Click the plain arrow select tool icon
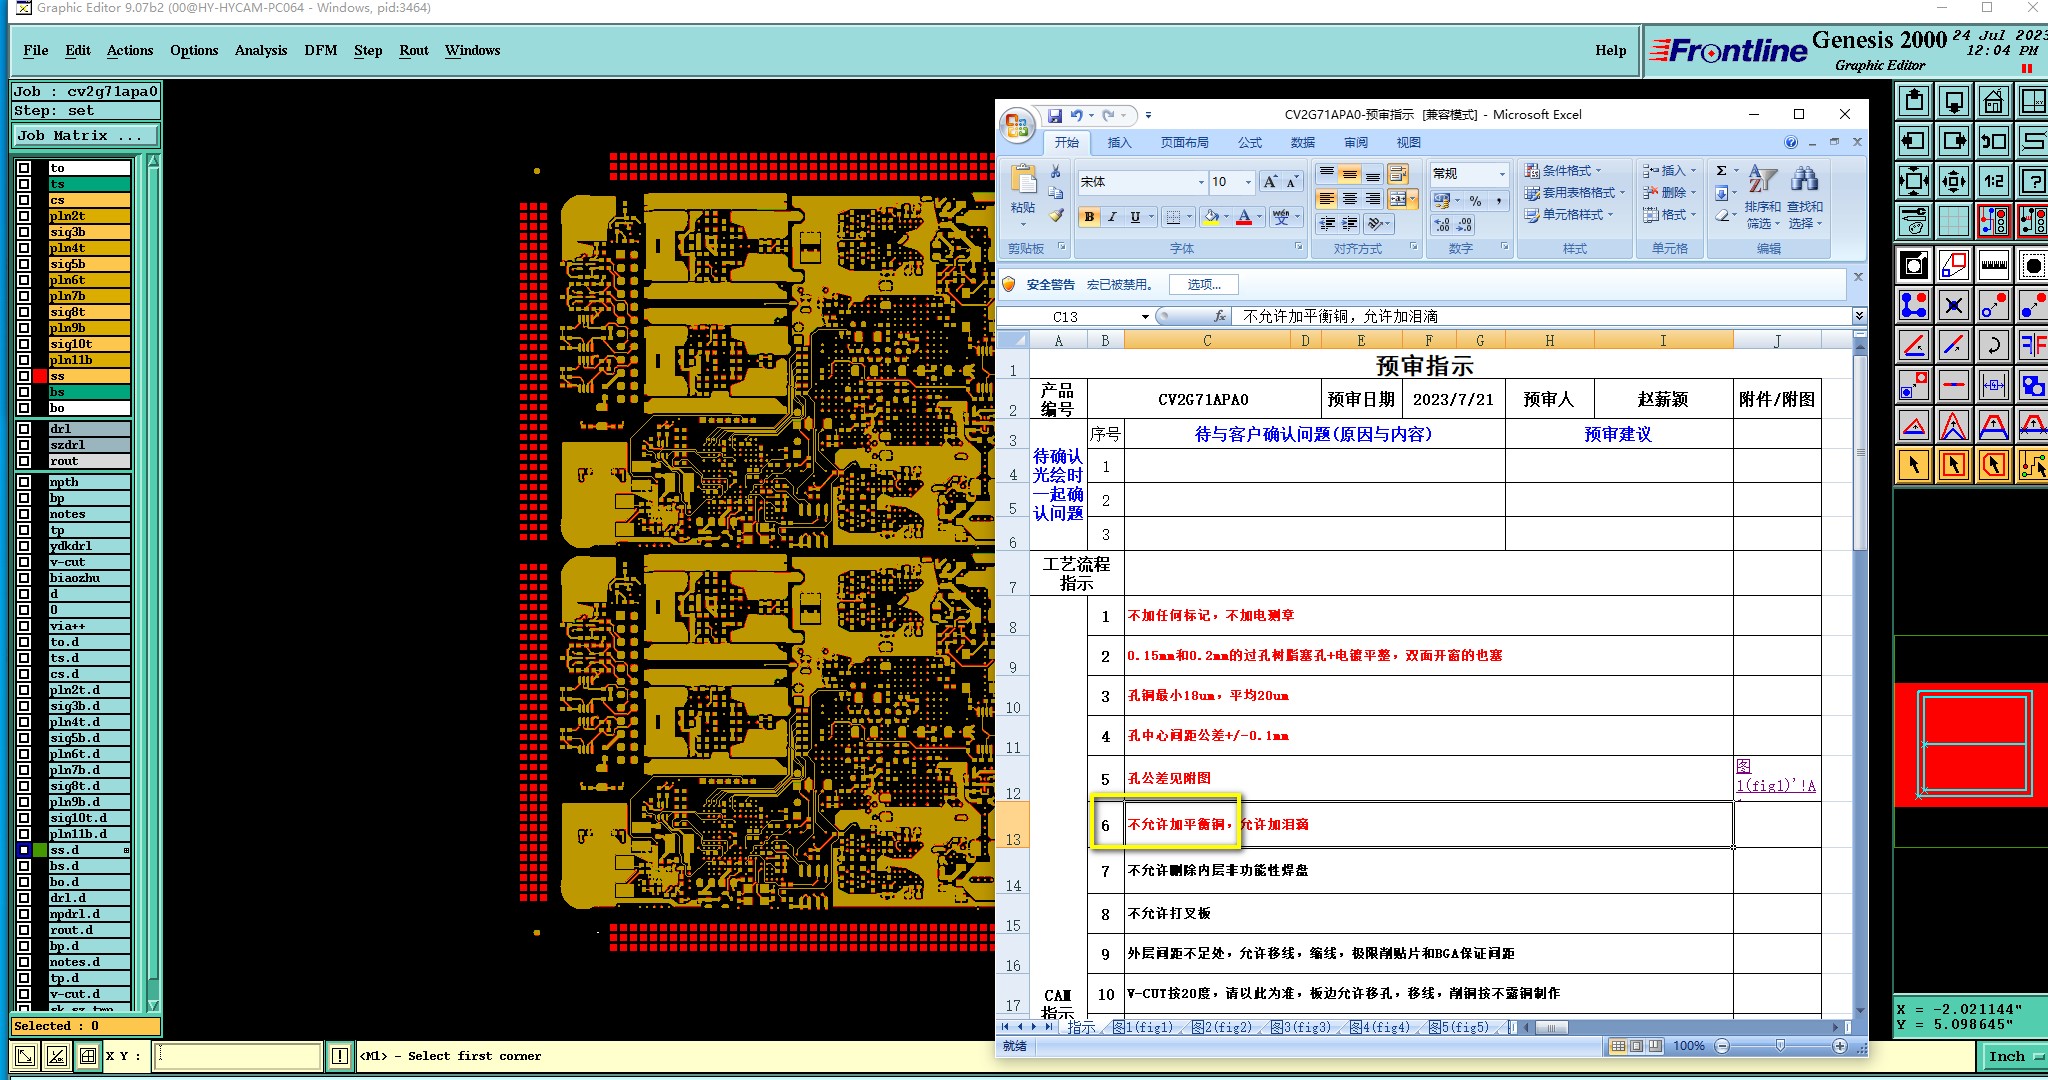Viewport: 2048px width, 1080px height. [1913, 465]
